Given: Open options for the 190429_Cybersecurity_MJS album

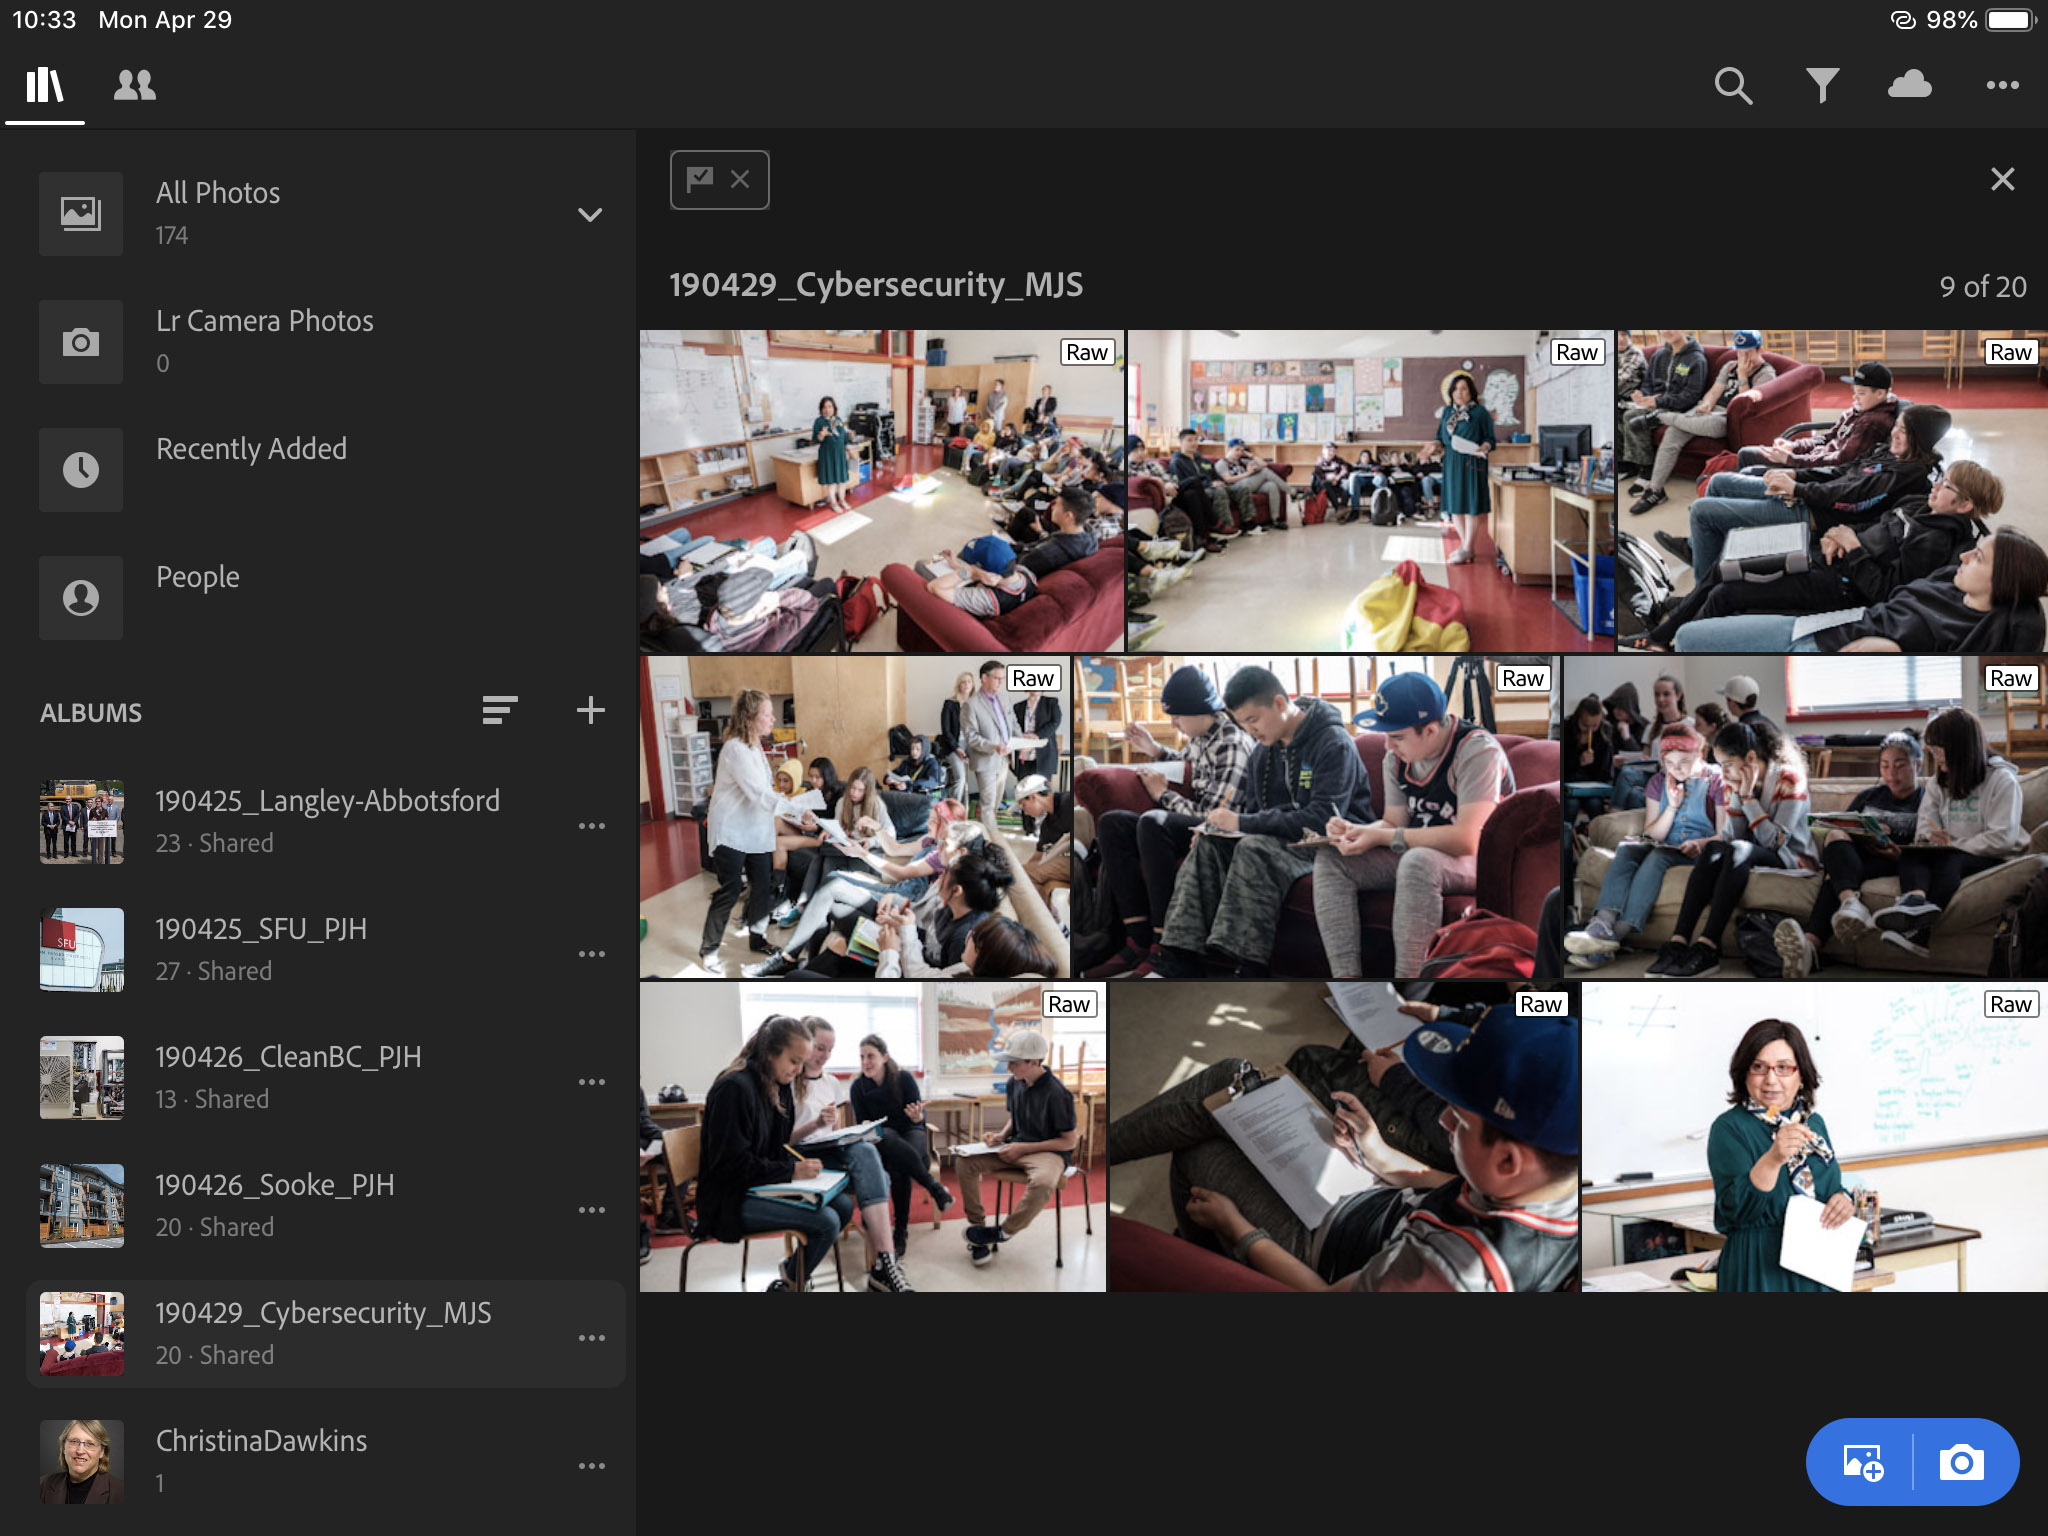Looking at the screenshot, I should pos(591,1338).
